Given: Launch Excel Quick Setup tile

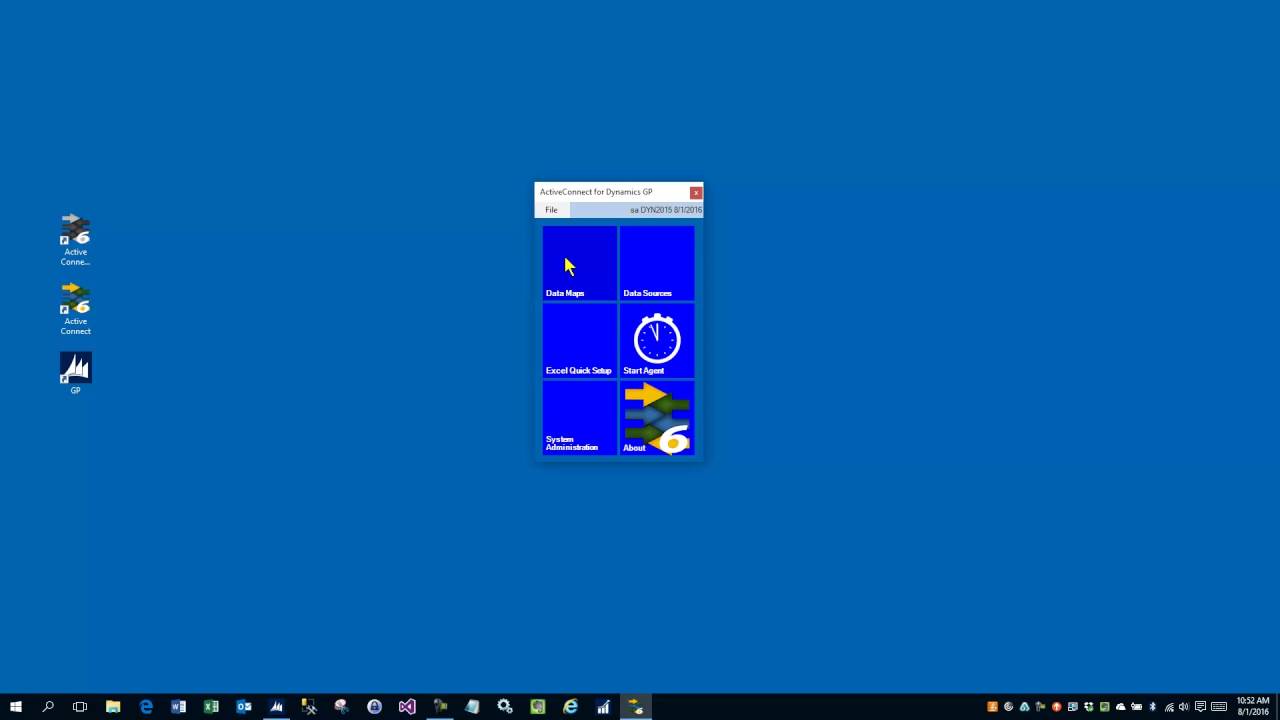Looking at the screenshot, I should (x=580, y=340).
